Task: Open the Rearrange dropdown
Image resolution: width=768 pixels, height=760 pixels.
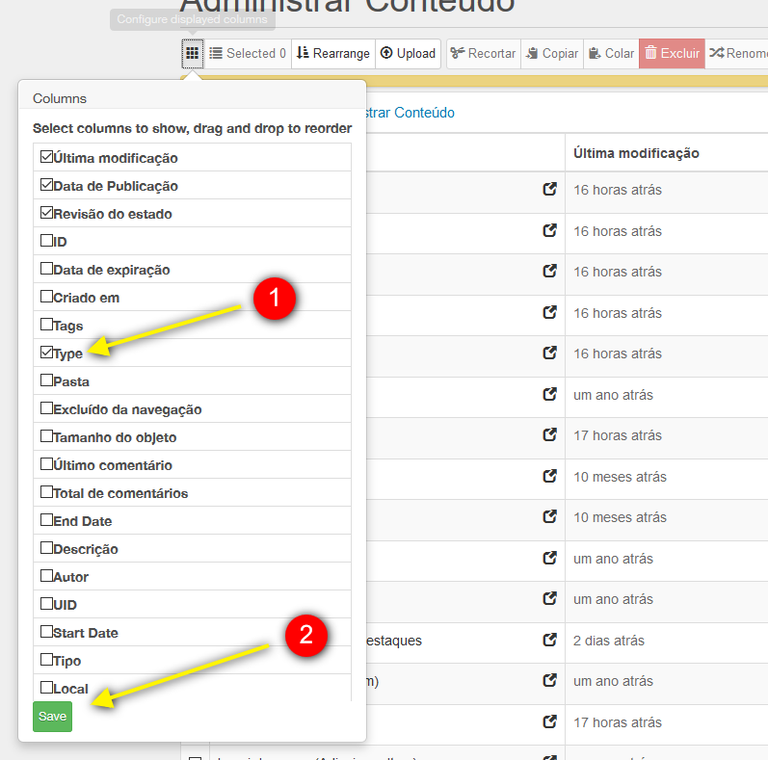Action: [333, 53]
